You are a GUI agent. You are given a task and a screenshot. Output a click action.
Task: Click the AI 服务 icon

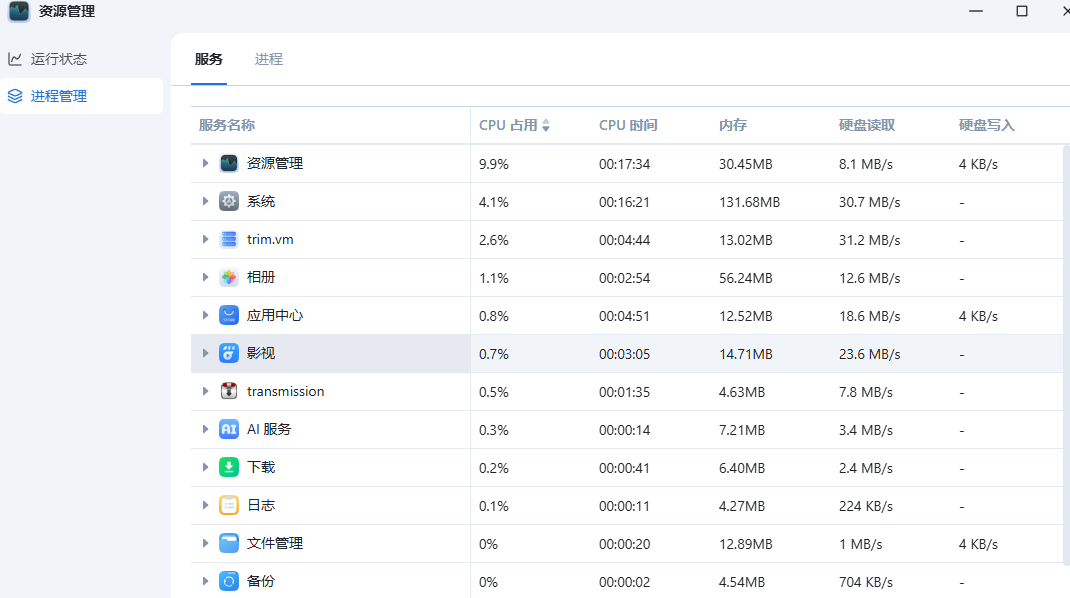[x=229, y=429]
